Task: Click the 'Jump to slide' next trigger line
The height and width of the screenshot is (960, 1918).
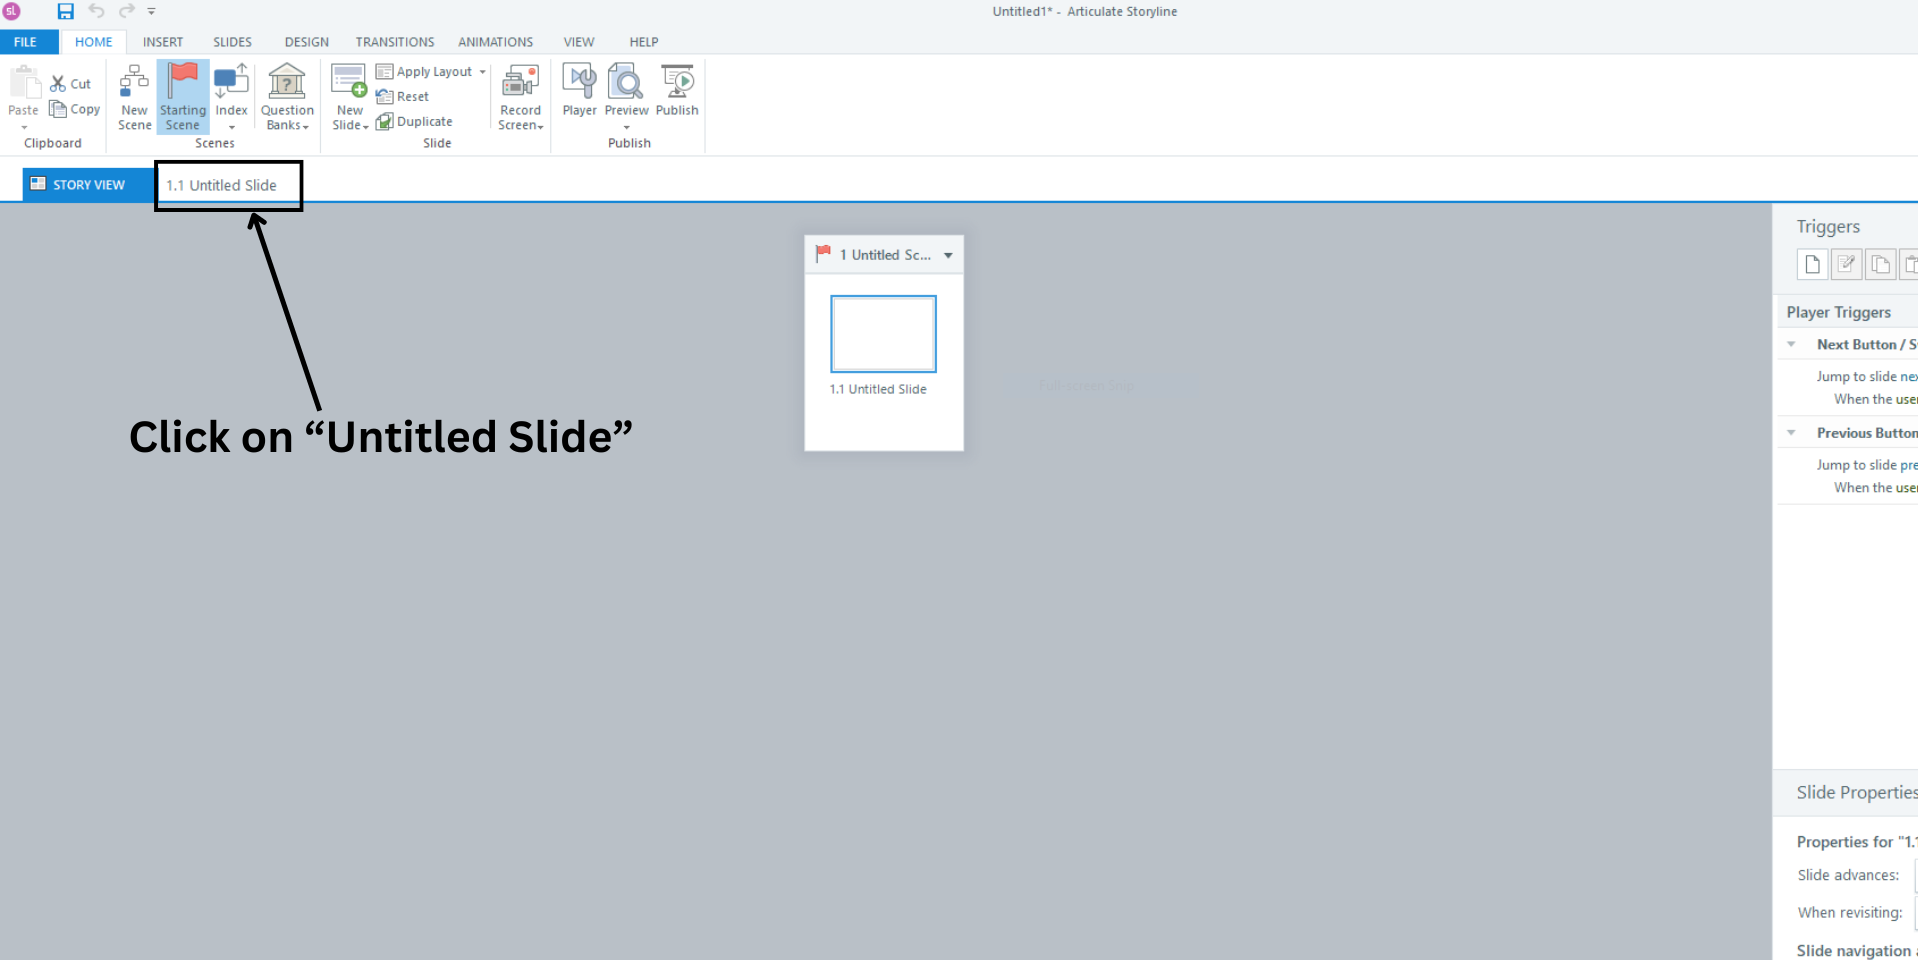Action: click(1867, 376)
